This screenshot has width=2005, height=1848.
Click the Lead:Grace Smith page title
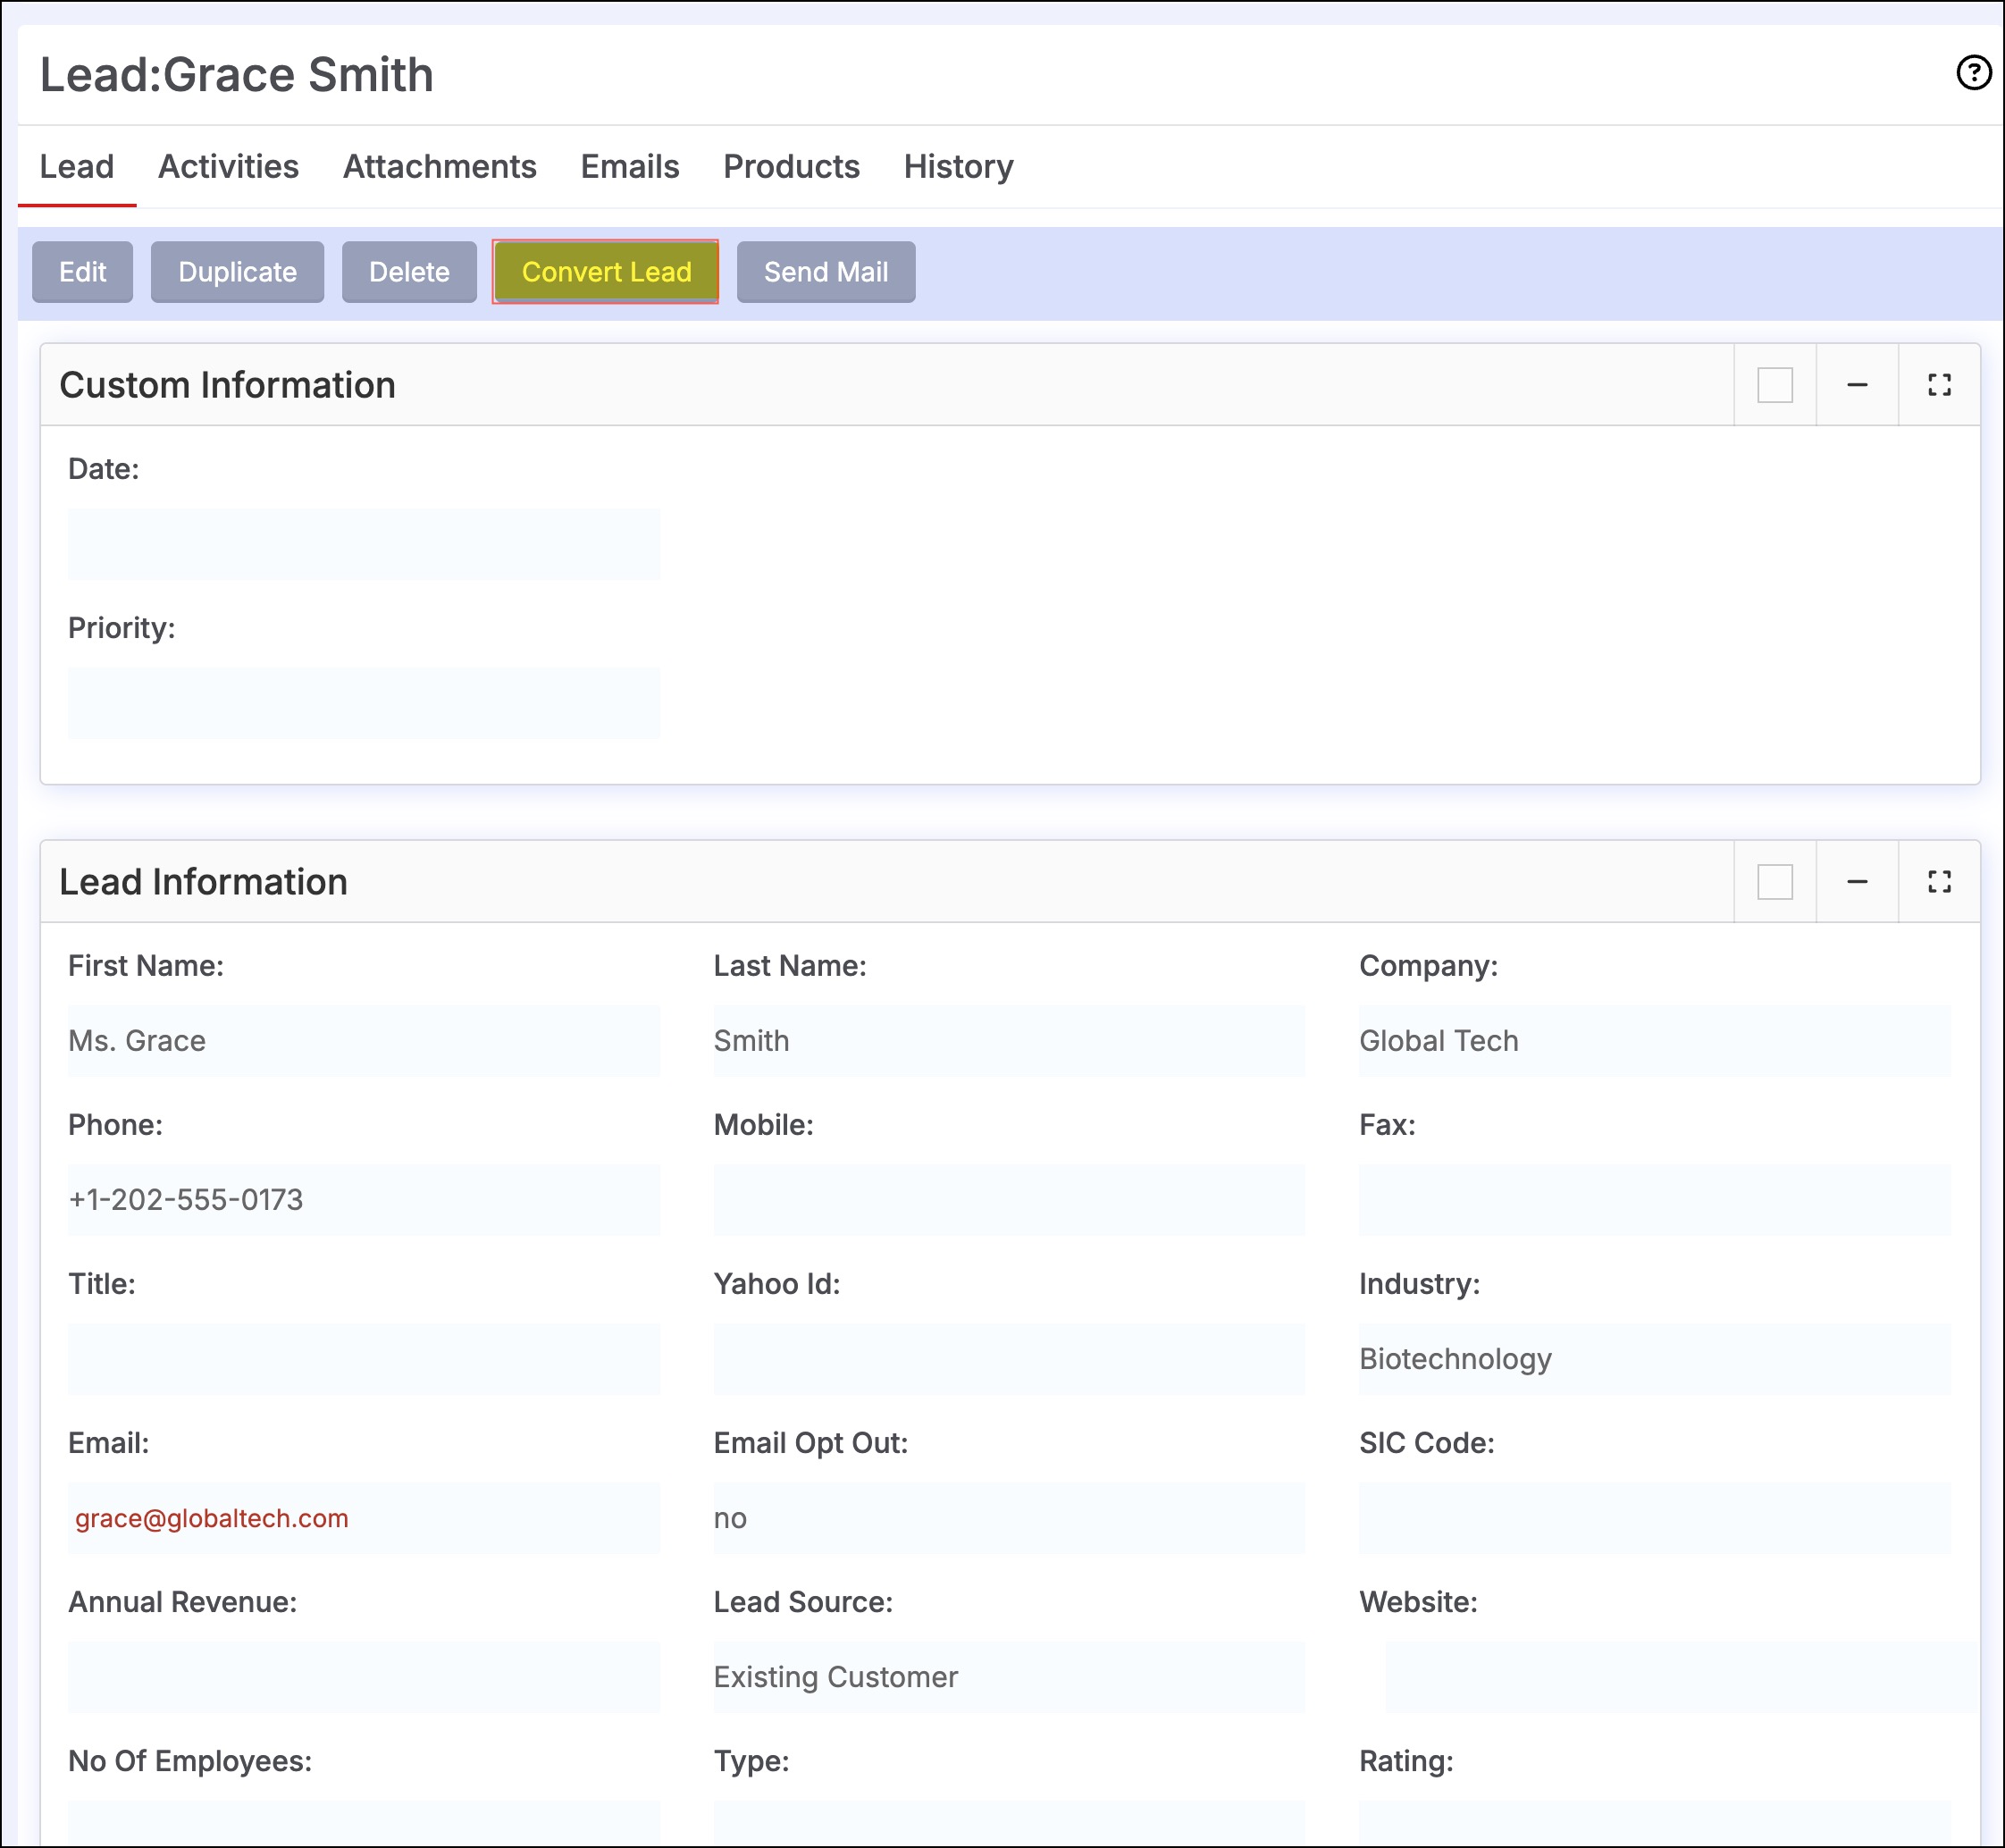(236, 75)
